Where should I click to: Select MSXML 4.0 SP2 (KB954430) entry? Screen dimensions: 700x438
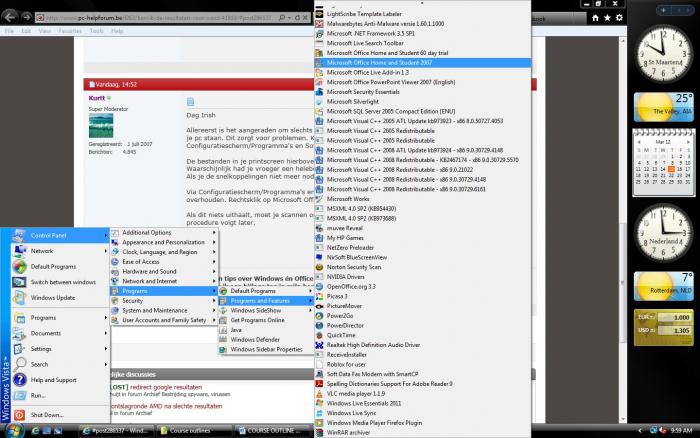tap(422, 209)
